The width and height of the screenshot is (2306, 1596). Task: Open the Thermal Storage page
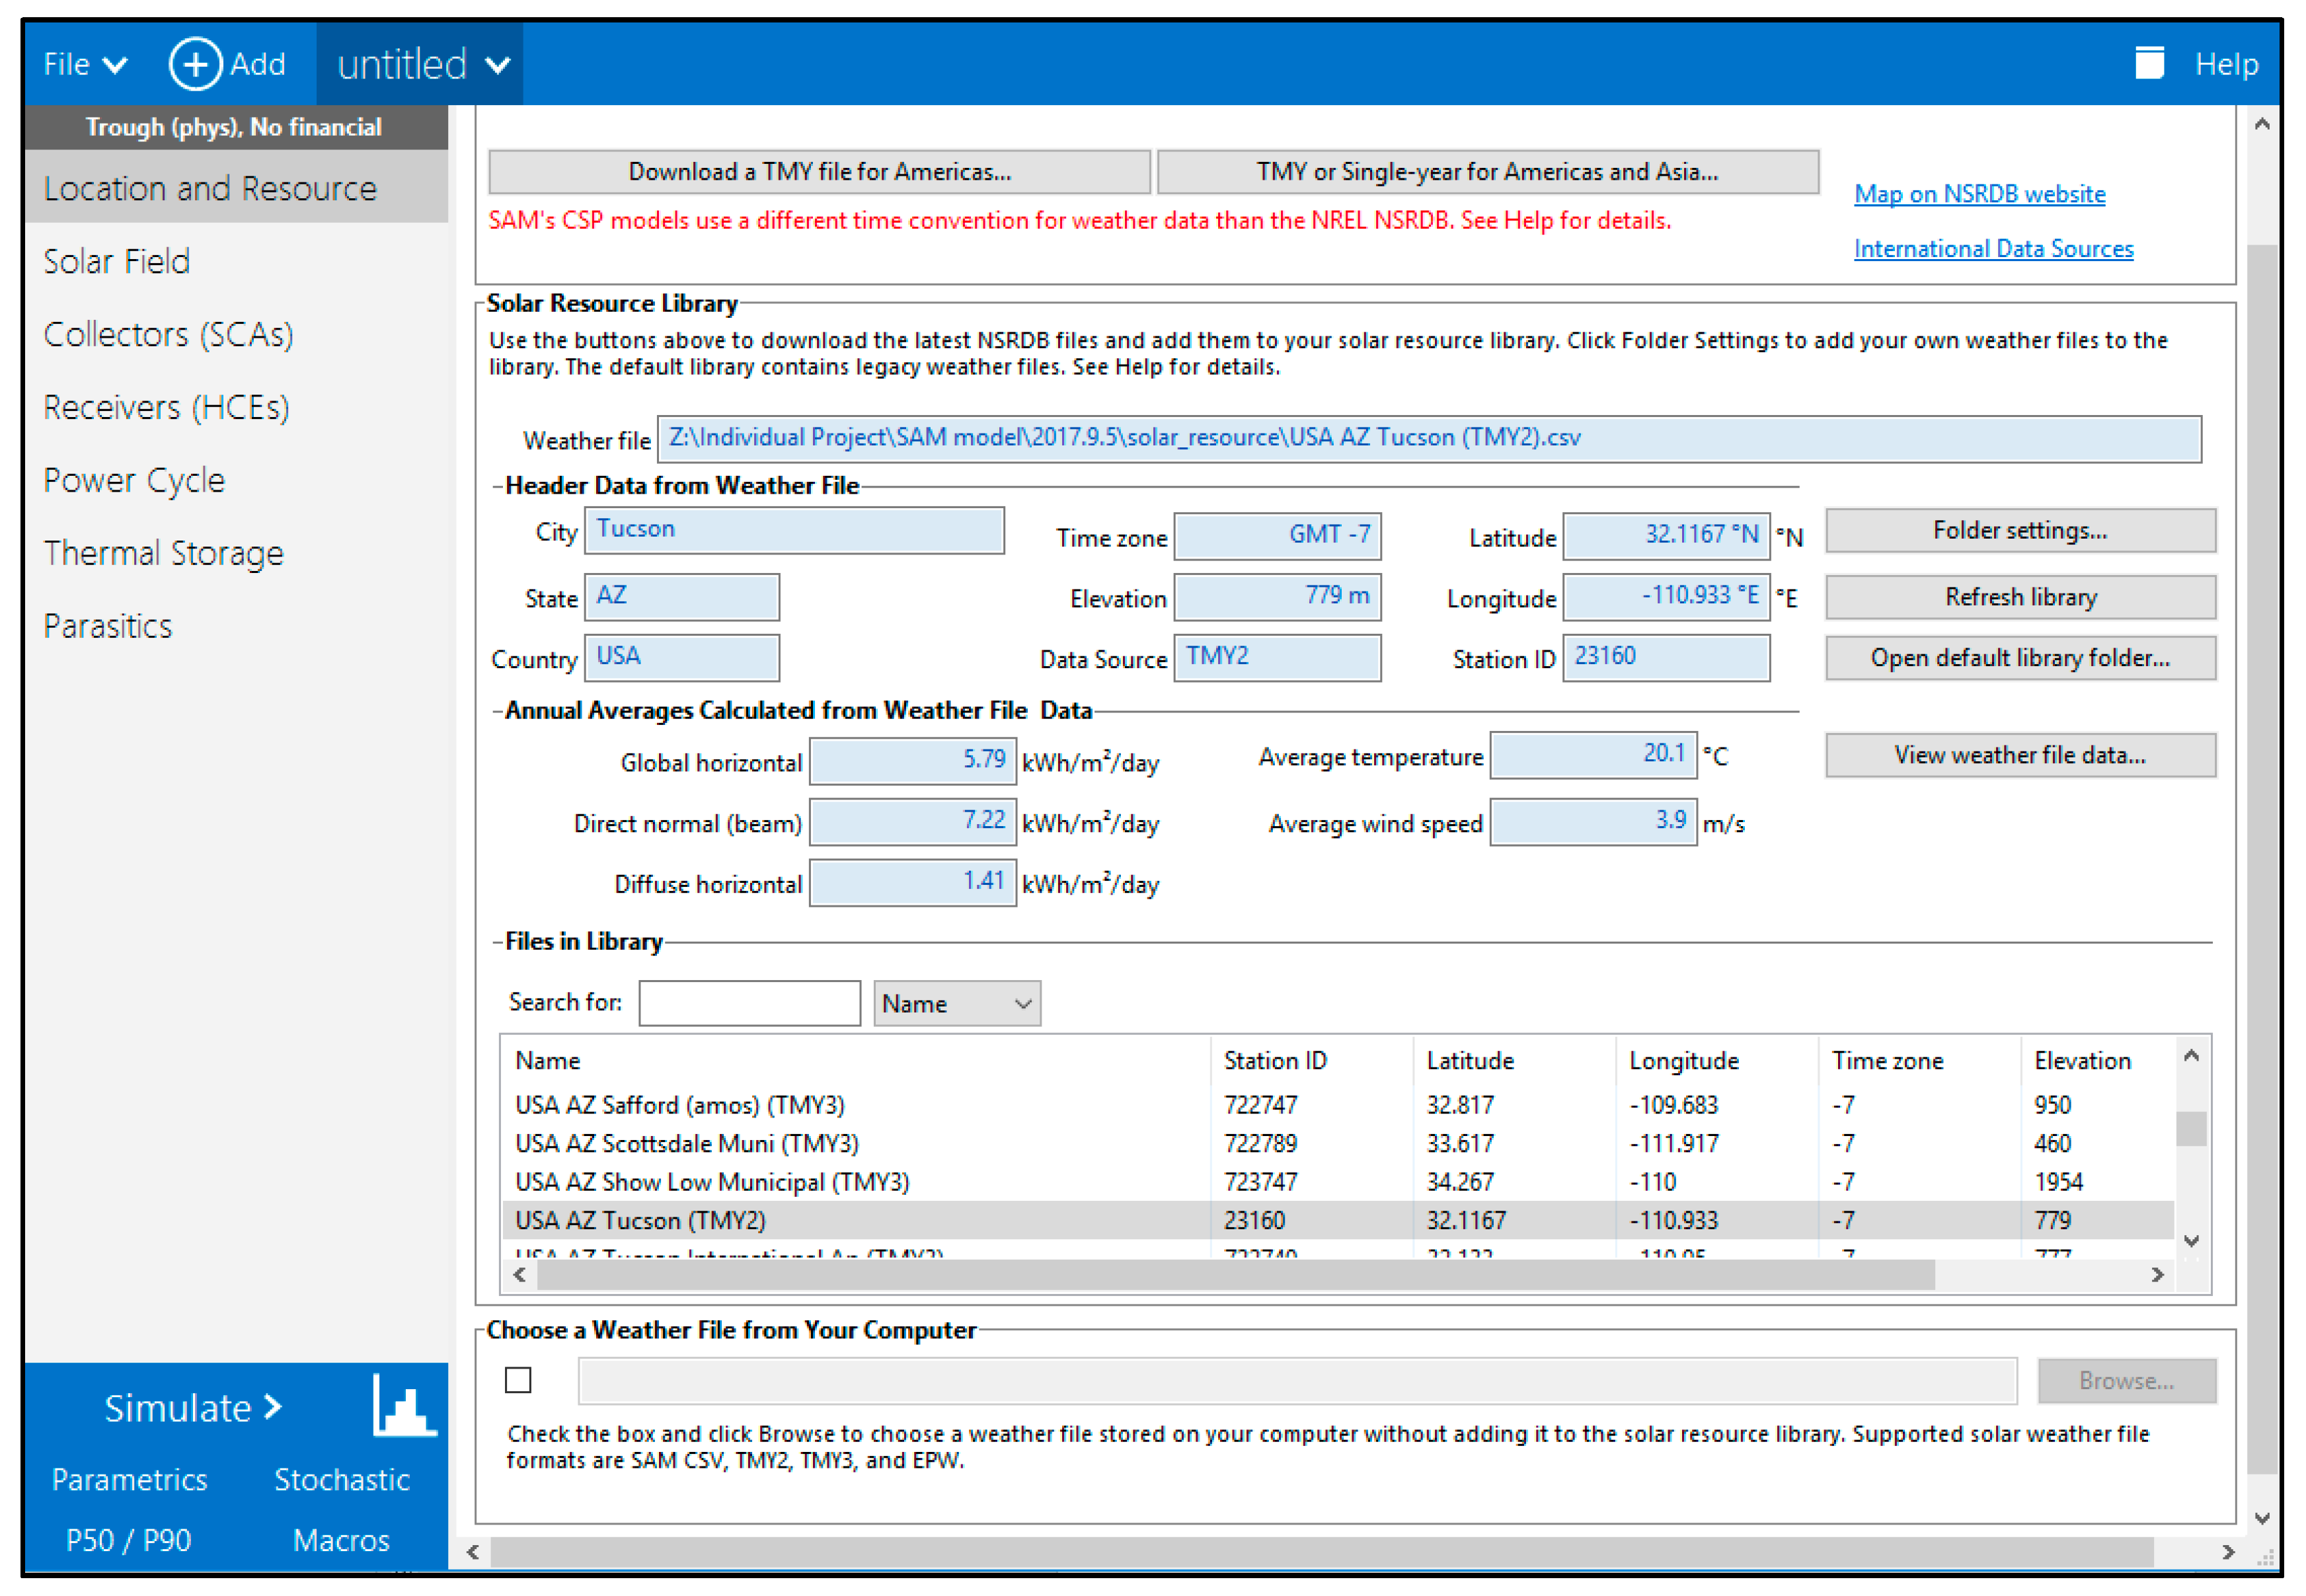tap(164, 554)
